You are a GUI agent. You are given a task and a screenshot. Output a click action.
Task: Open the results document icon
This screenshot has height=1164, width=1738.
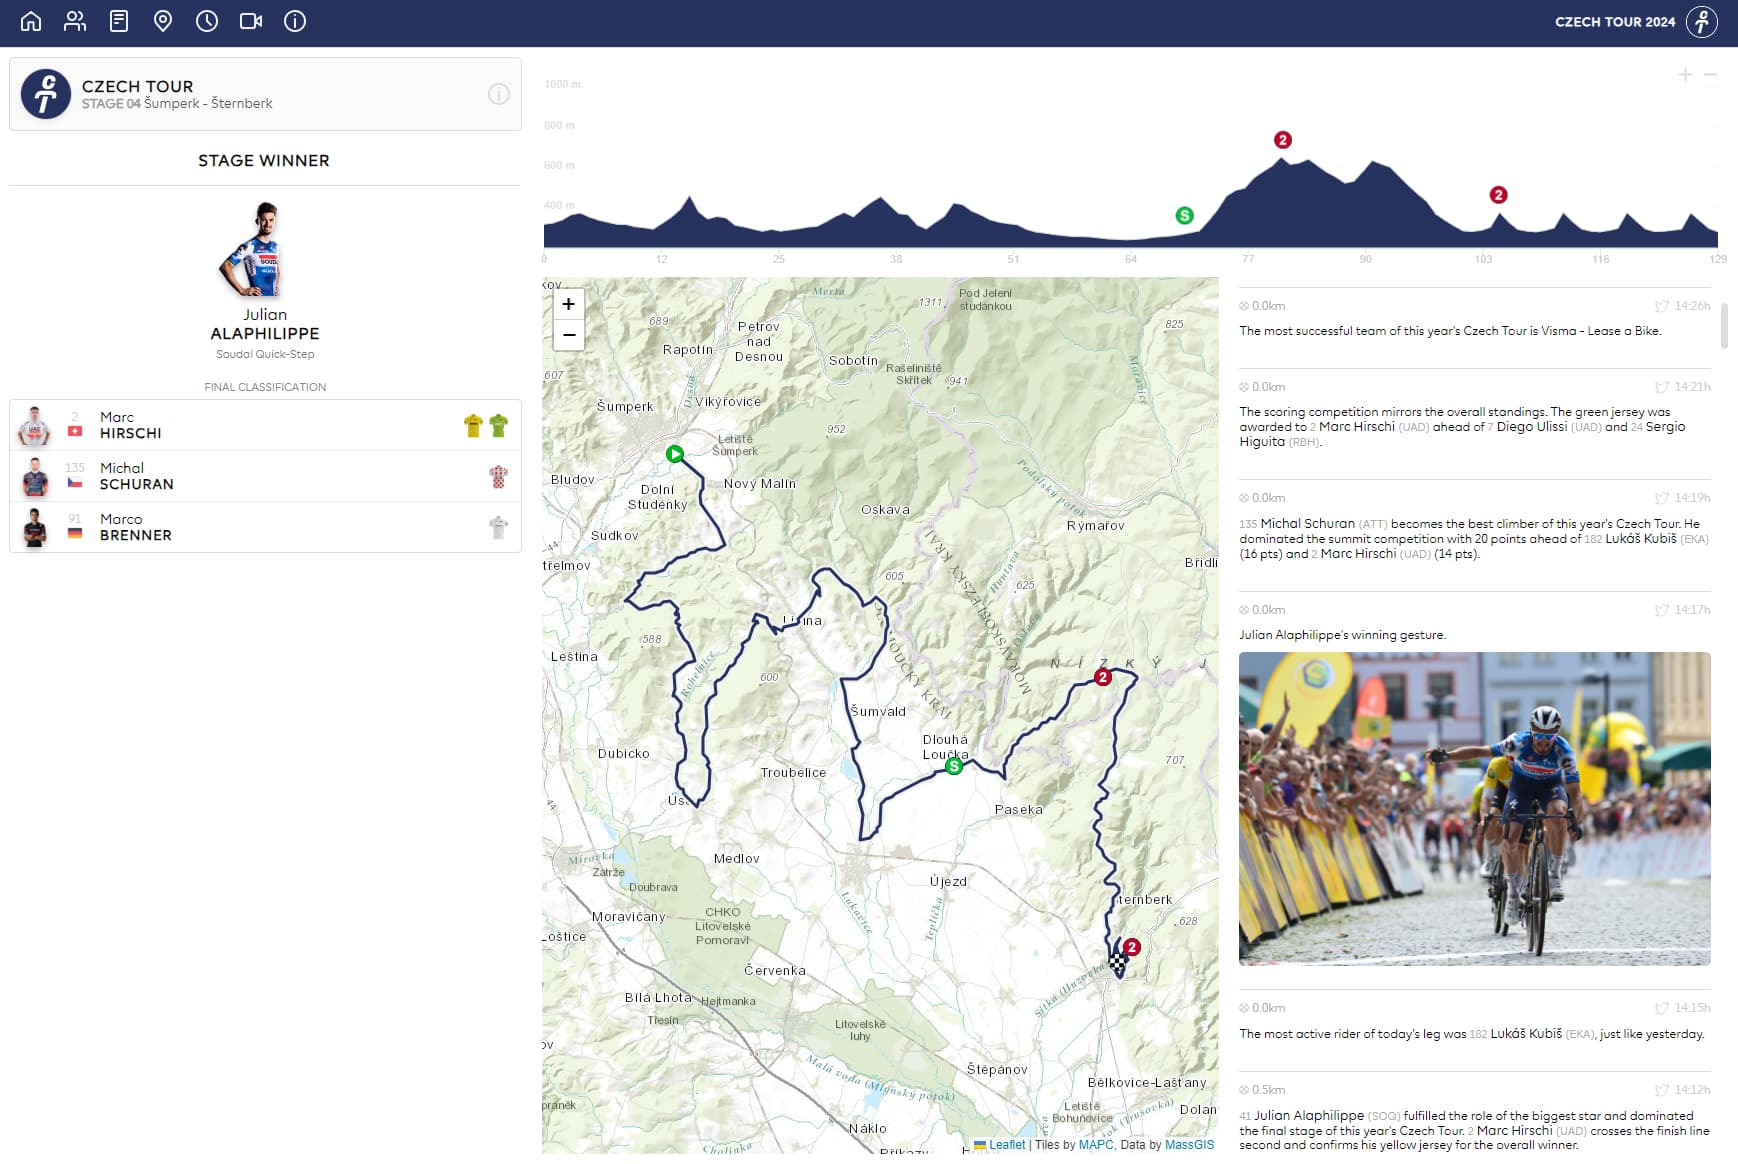[119, 21]
